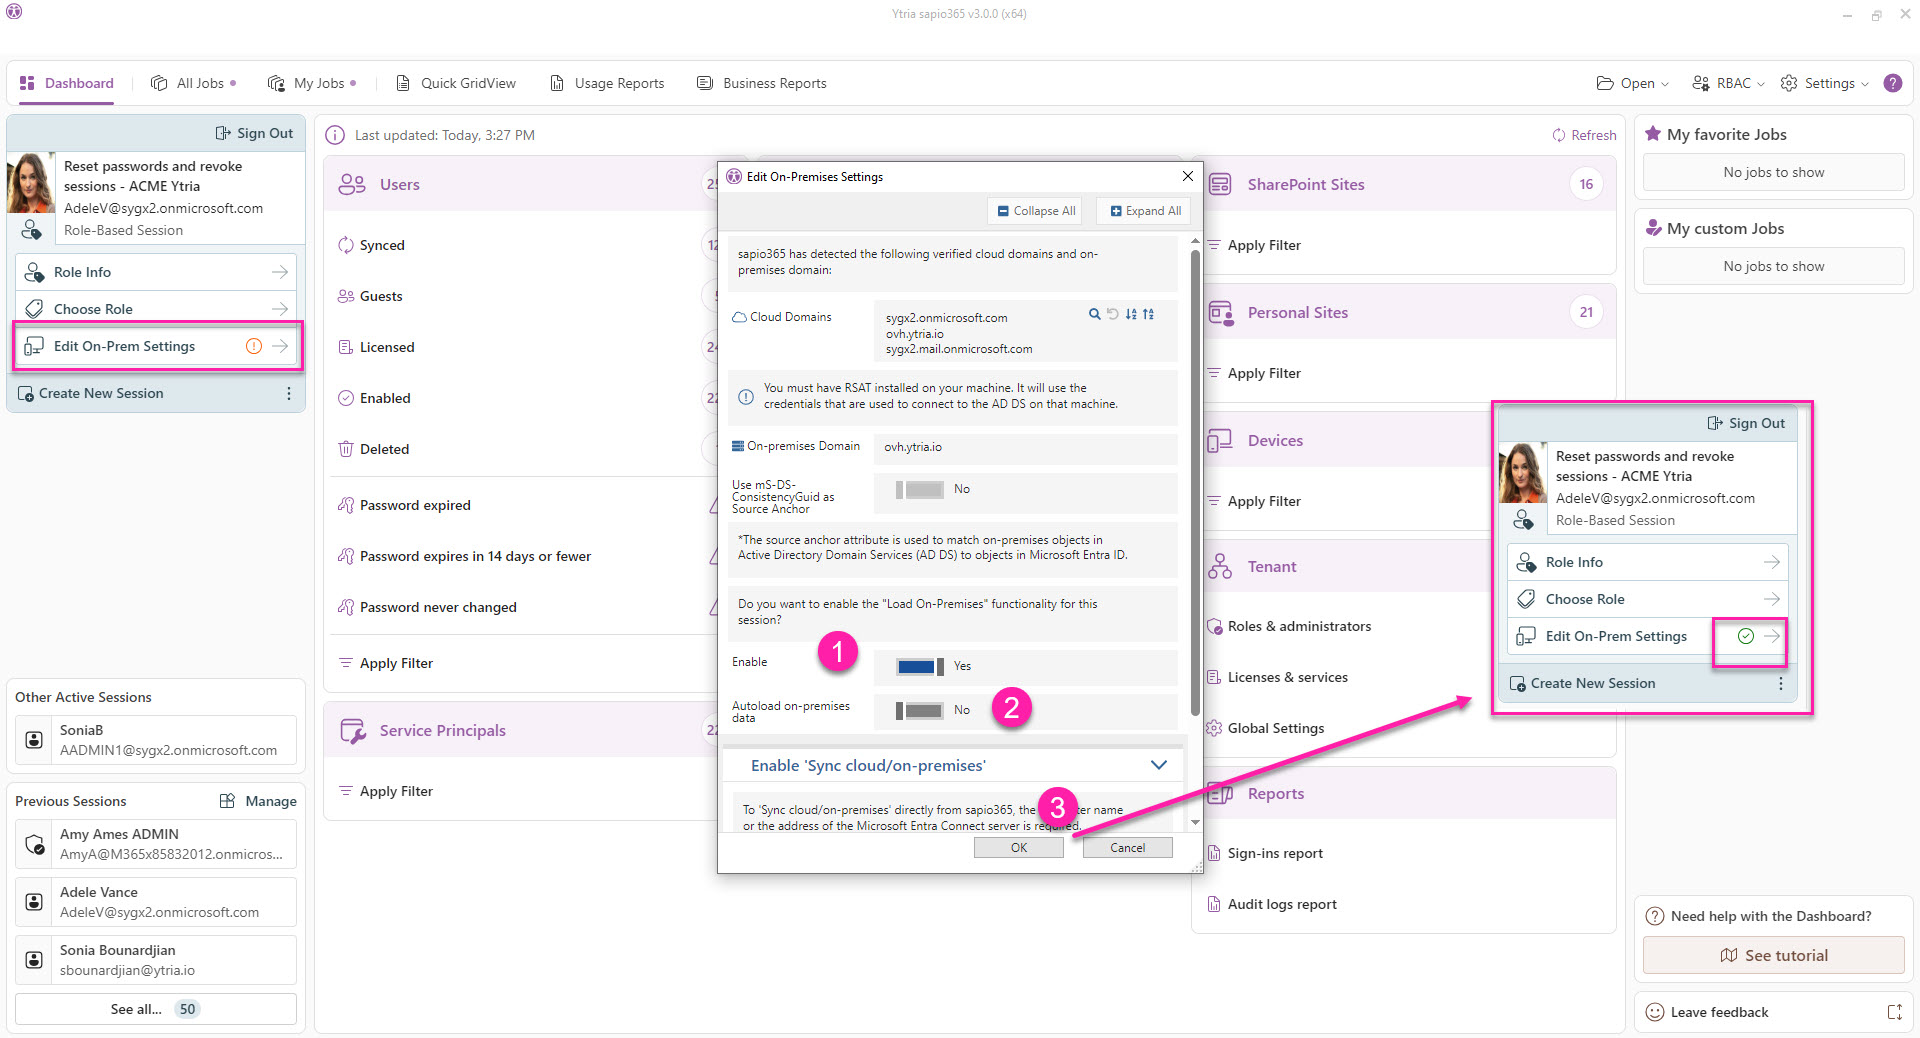This screenshot has height=1038, width=1920.
Task: Click the Users group icon
Action: pyautogui.click(x=352, y=184)
